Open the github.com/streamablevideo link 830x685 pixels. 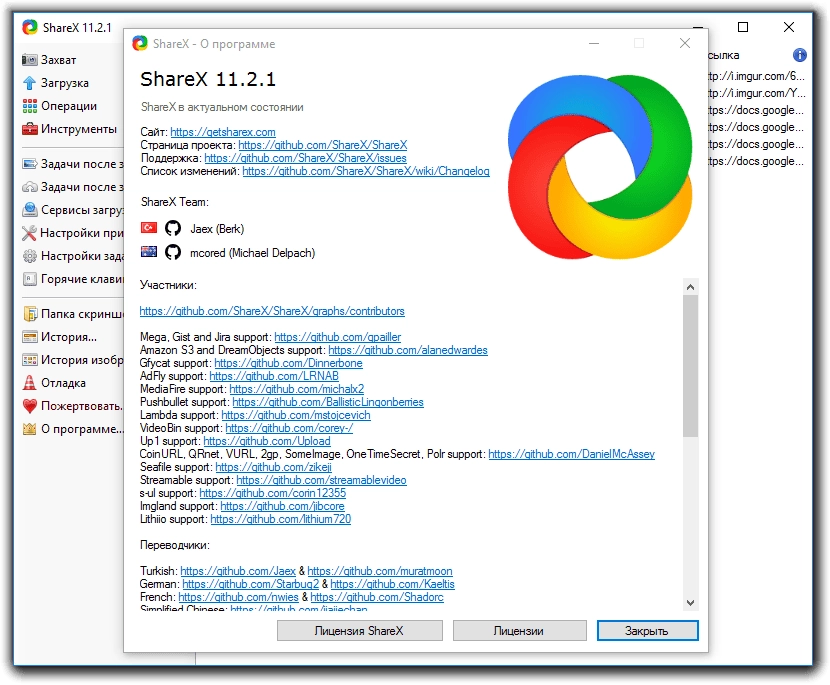[x=321, y=480]
